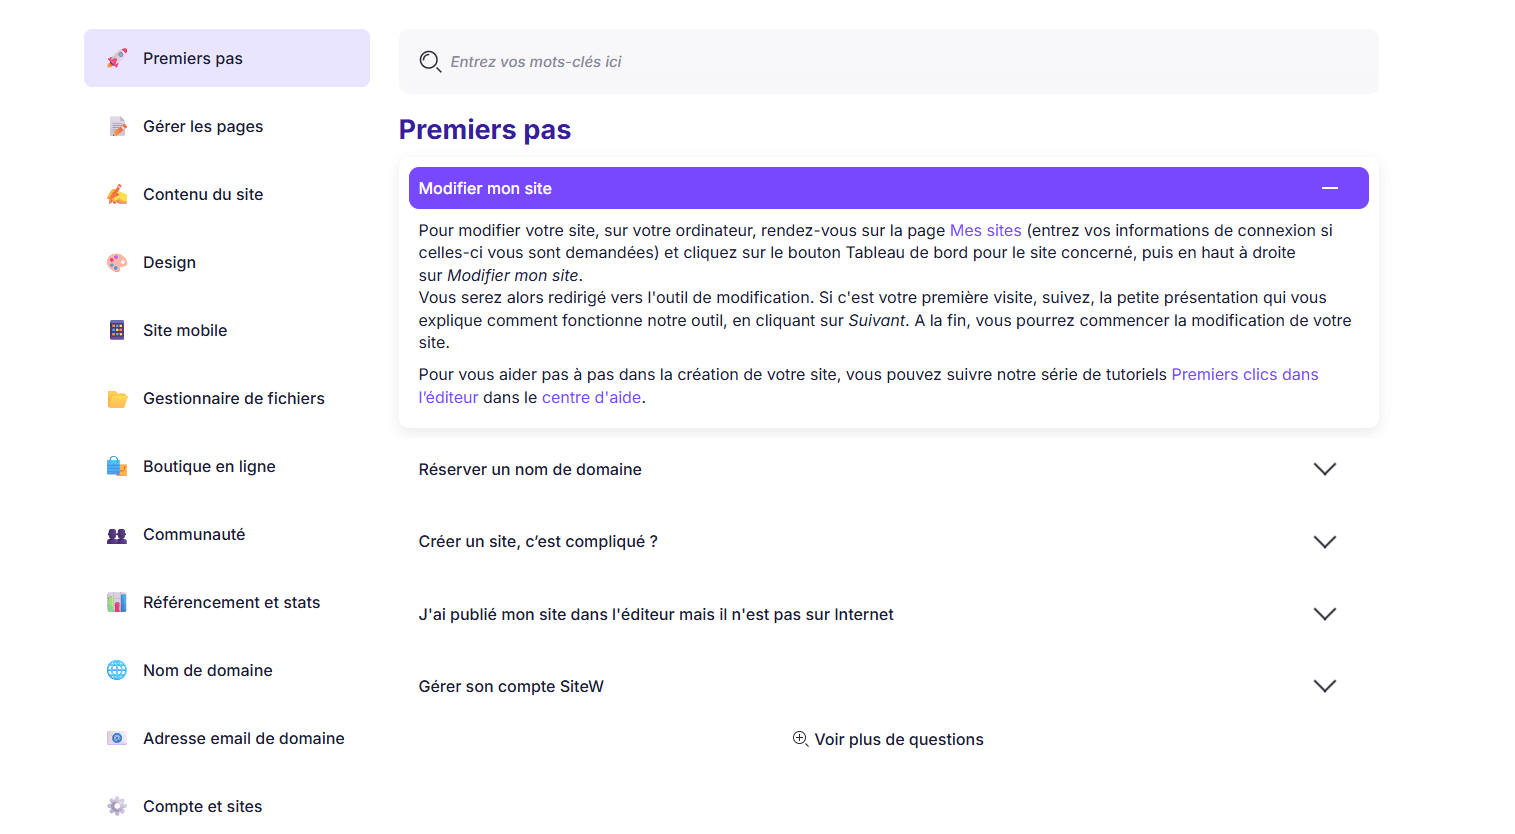
Task: Click the chart icon beside Référencement et stats
Action: 116,602
